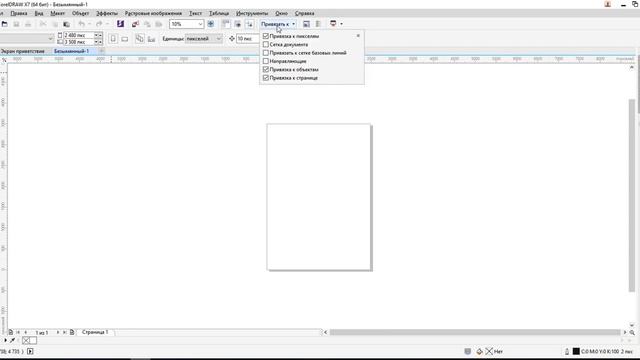Click the page width 2 480 field
Screen dimensions: 640x360
pyautogui.click(x=78, y=36)
